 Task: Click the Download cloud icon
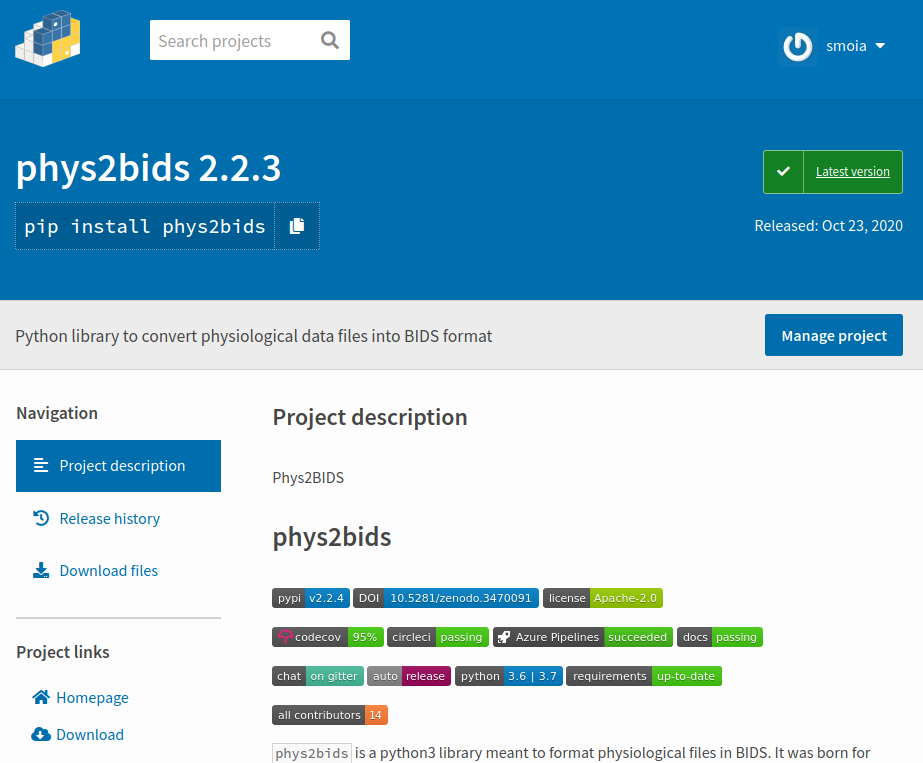point(41,734)
